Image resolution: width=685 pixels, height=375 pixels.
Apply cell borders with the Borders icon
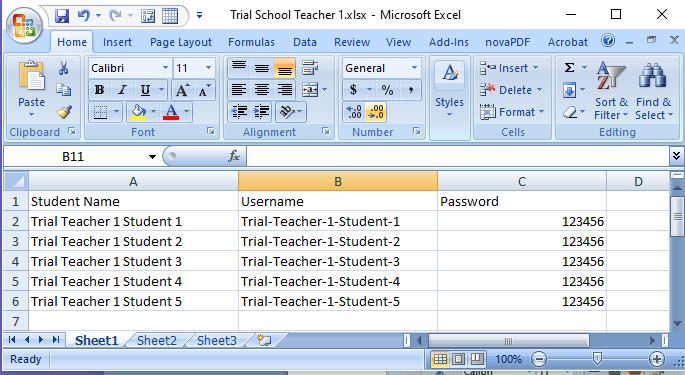tap(100, 112)
